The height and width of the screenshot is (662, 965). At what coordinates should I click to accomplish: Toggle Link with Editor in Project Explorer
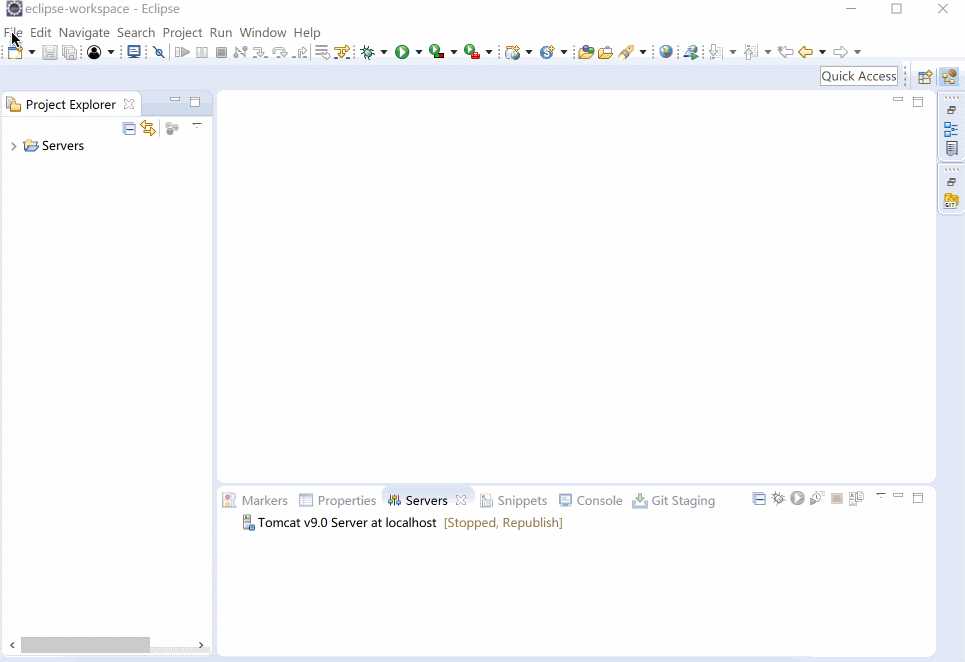pos(148,128)
